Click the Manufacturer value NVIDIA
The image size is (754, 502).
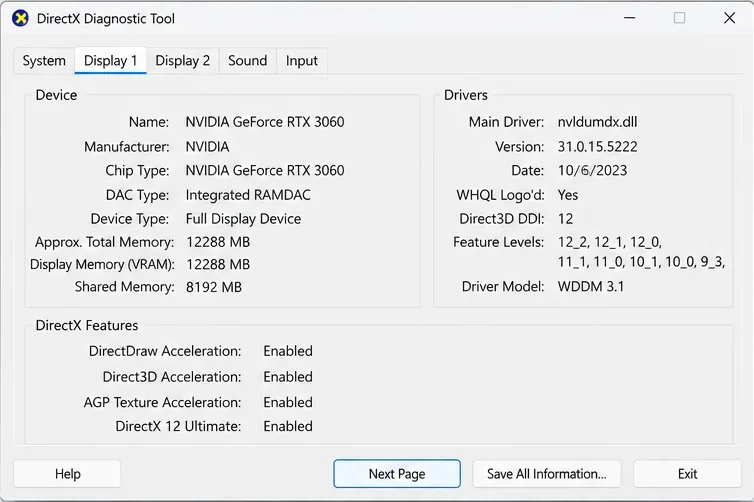coord(207,147)
